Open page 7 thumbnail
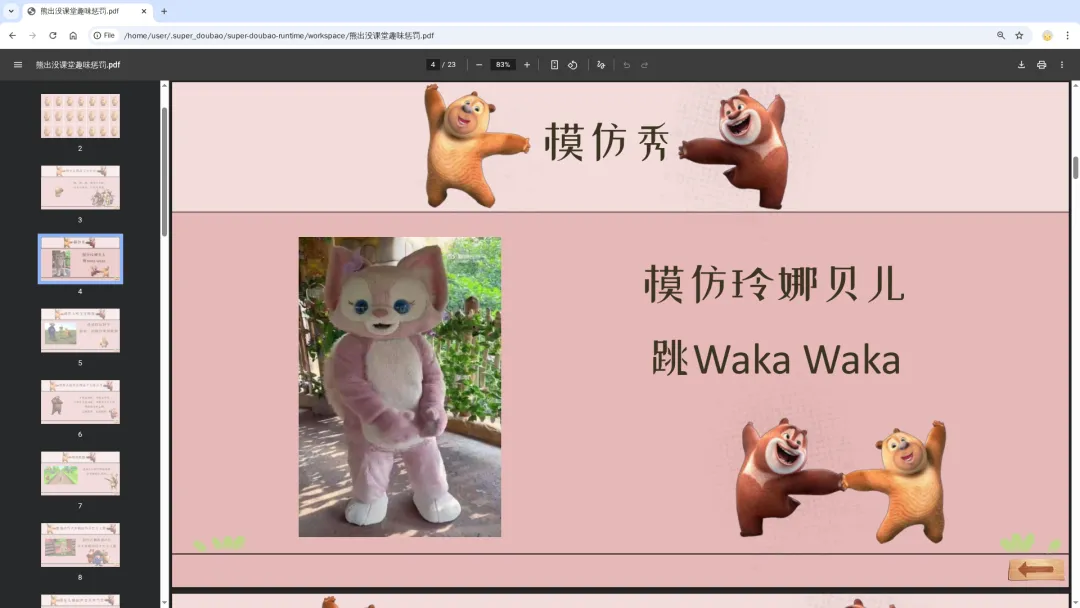 click(x=80, y=474)
